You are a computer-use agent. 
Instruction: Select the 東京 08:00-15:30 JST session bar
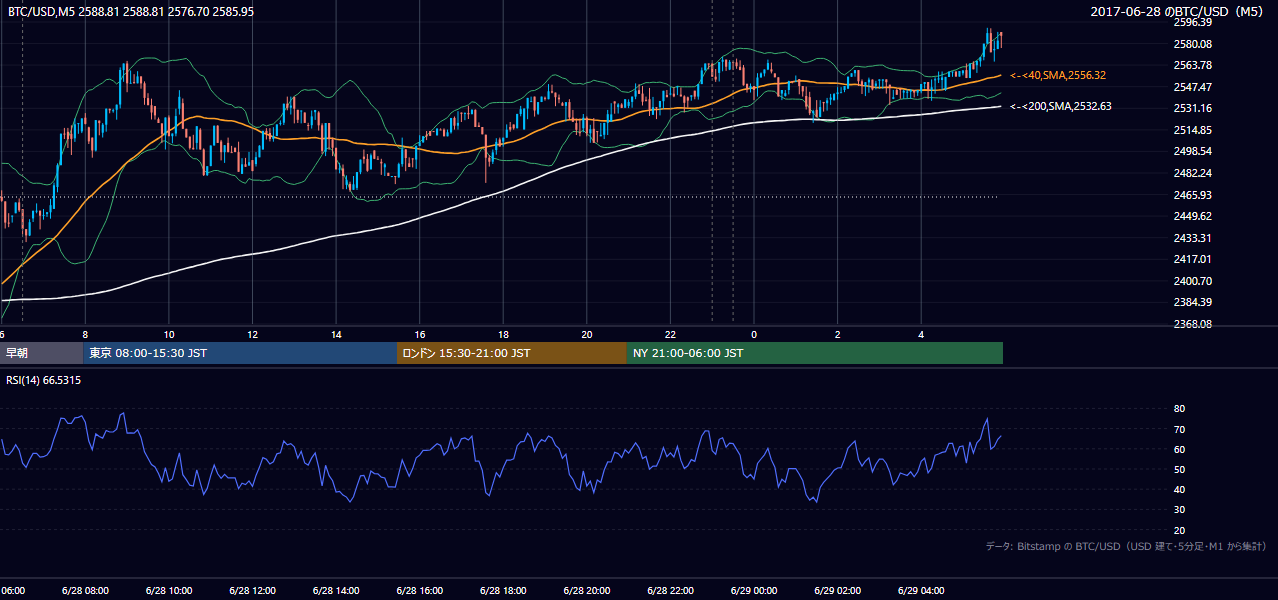point(240,353)
